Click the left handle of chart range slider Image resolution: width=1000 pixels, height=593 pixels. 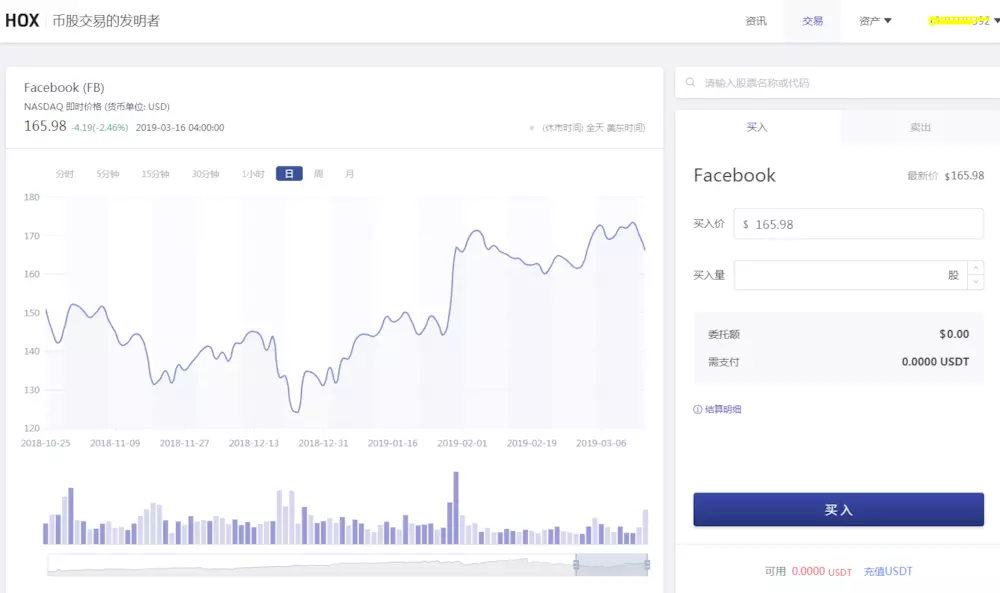tap(576, 565)
